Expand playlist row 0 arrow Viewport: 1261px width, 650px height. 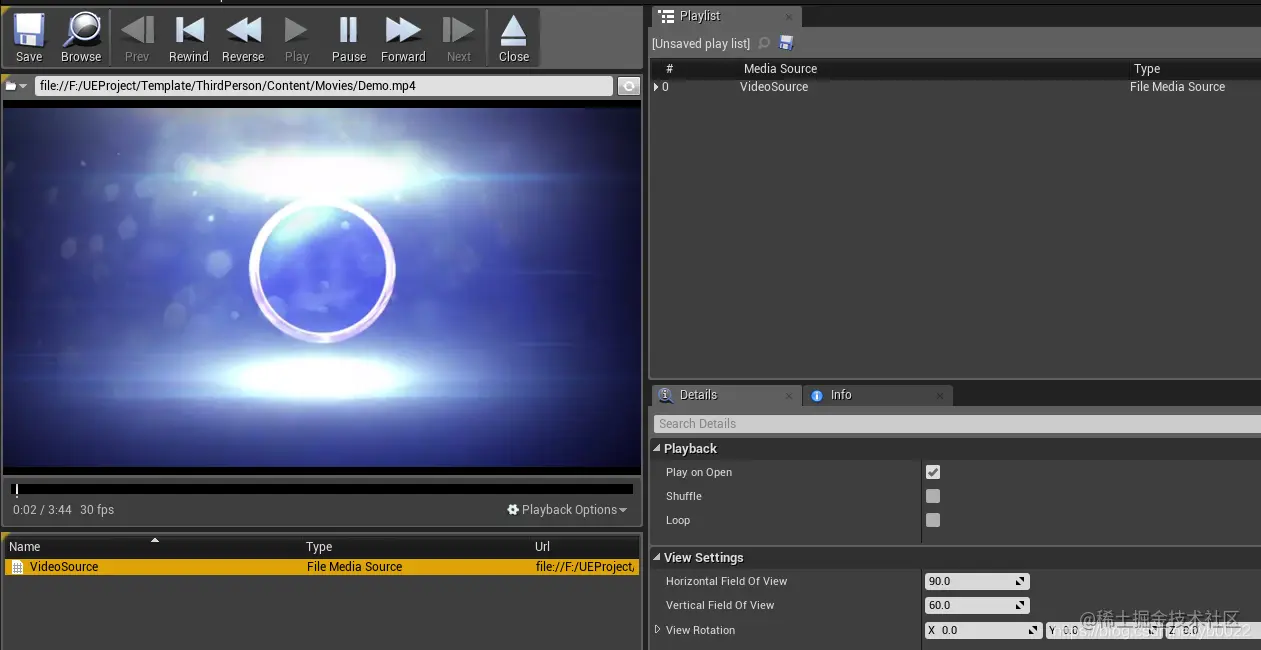656,87
